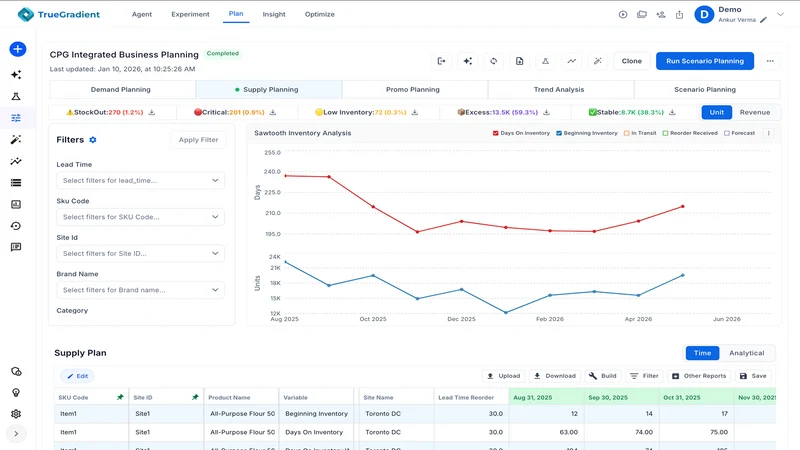Open the Agent menu
800x450 pixels.
142,14
